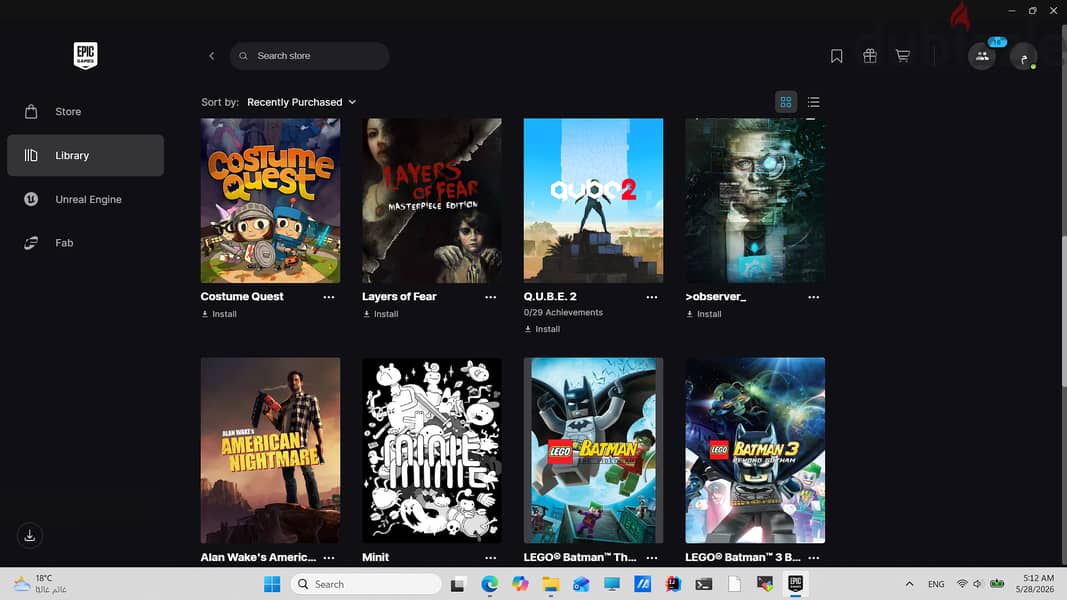The image size is (1067, 600).
Task: Open the wishlist bookmark icon
Action: tap(837, 56)
